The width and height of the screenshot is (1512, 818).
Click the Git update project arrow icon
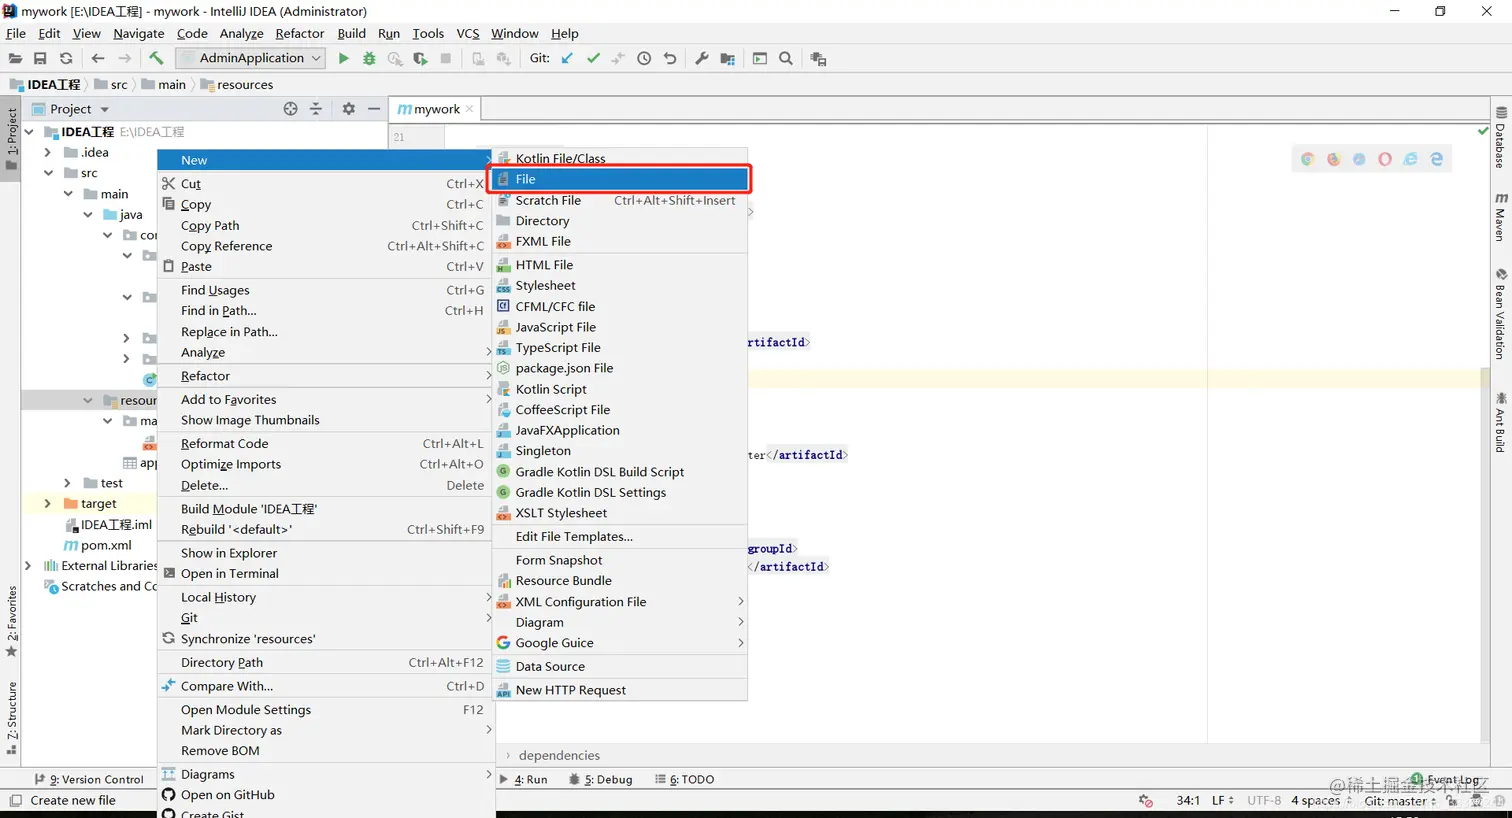coord(567,59)
